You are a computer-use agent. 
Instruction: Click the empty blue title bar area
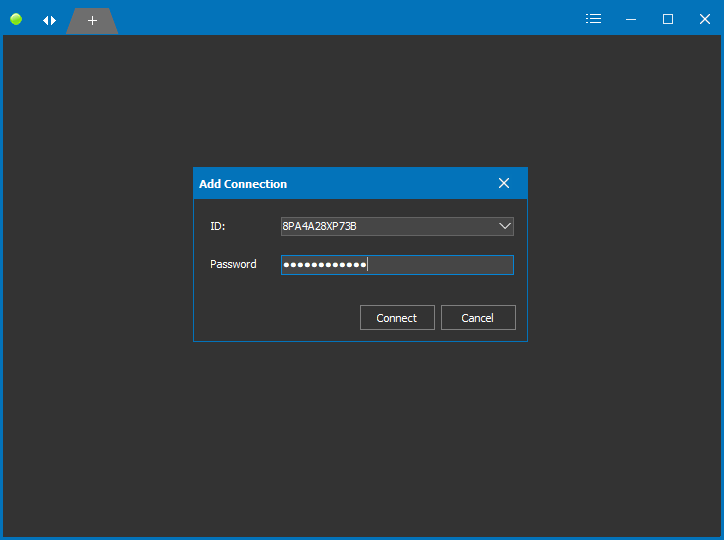[x=350, y=18]
